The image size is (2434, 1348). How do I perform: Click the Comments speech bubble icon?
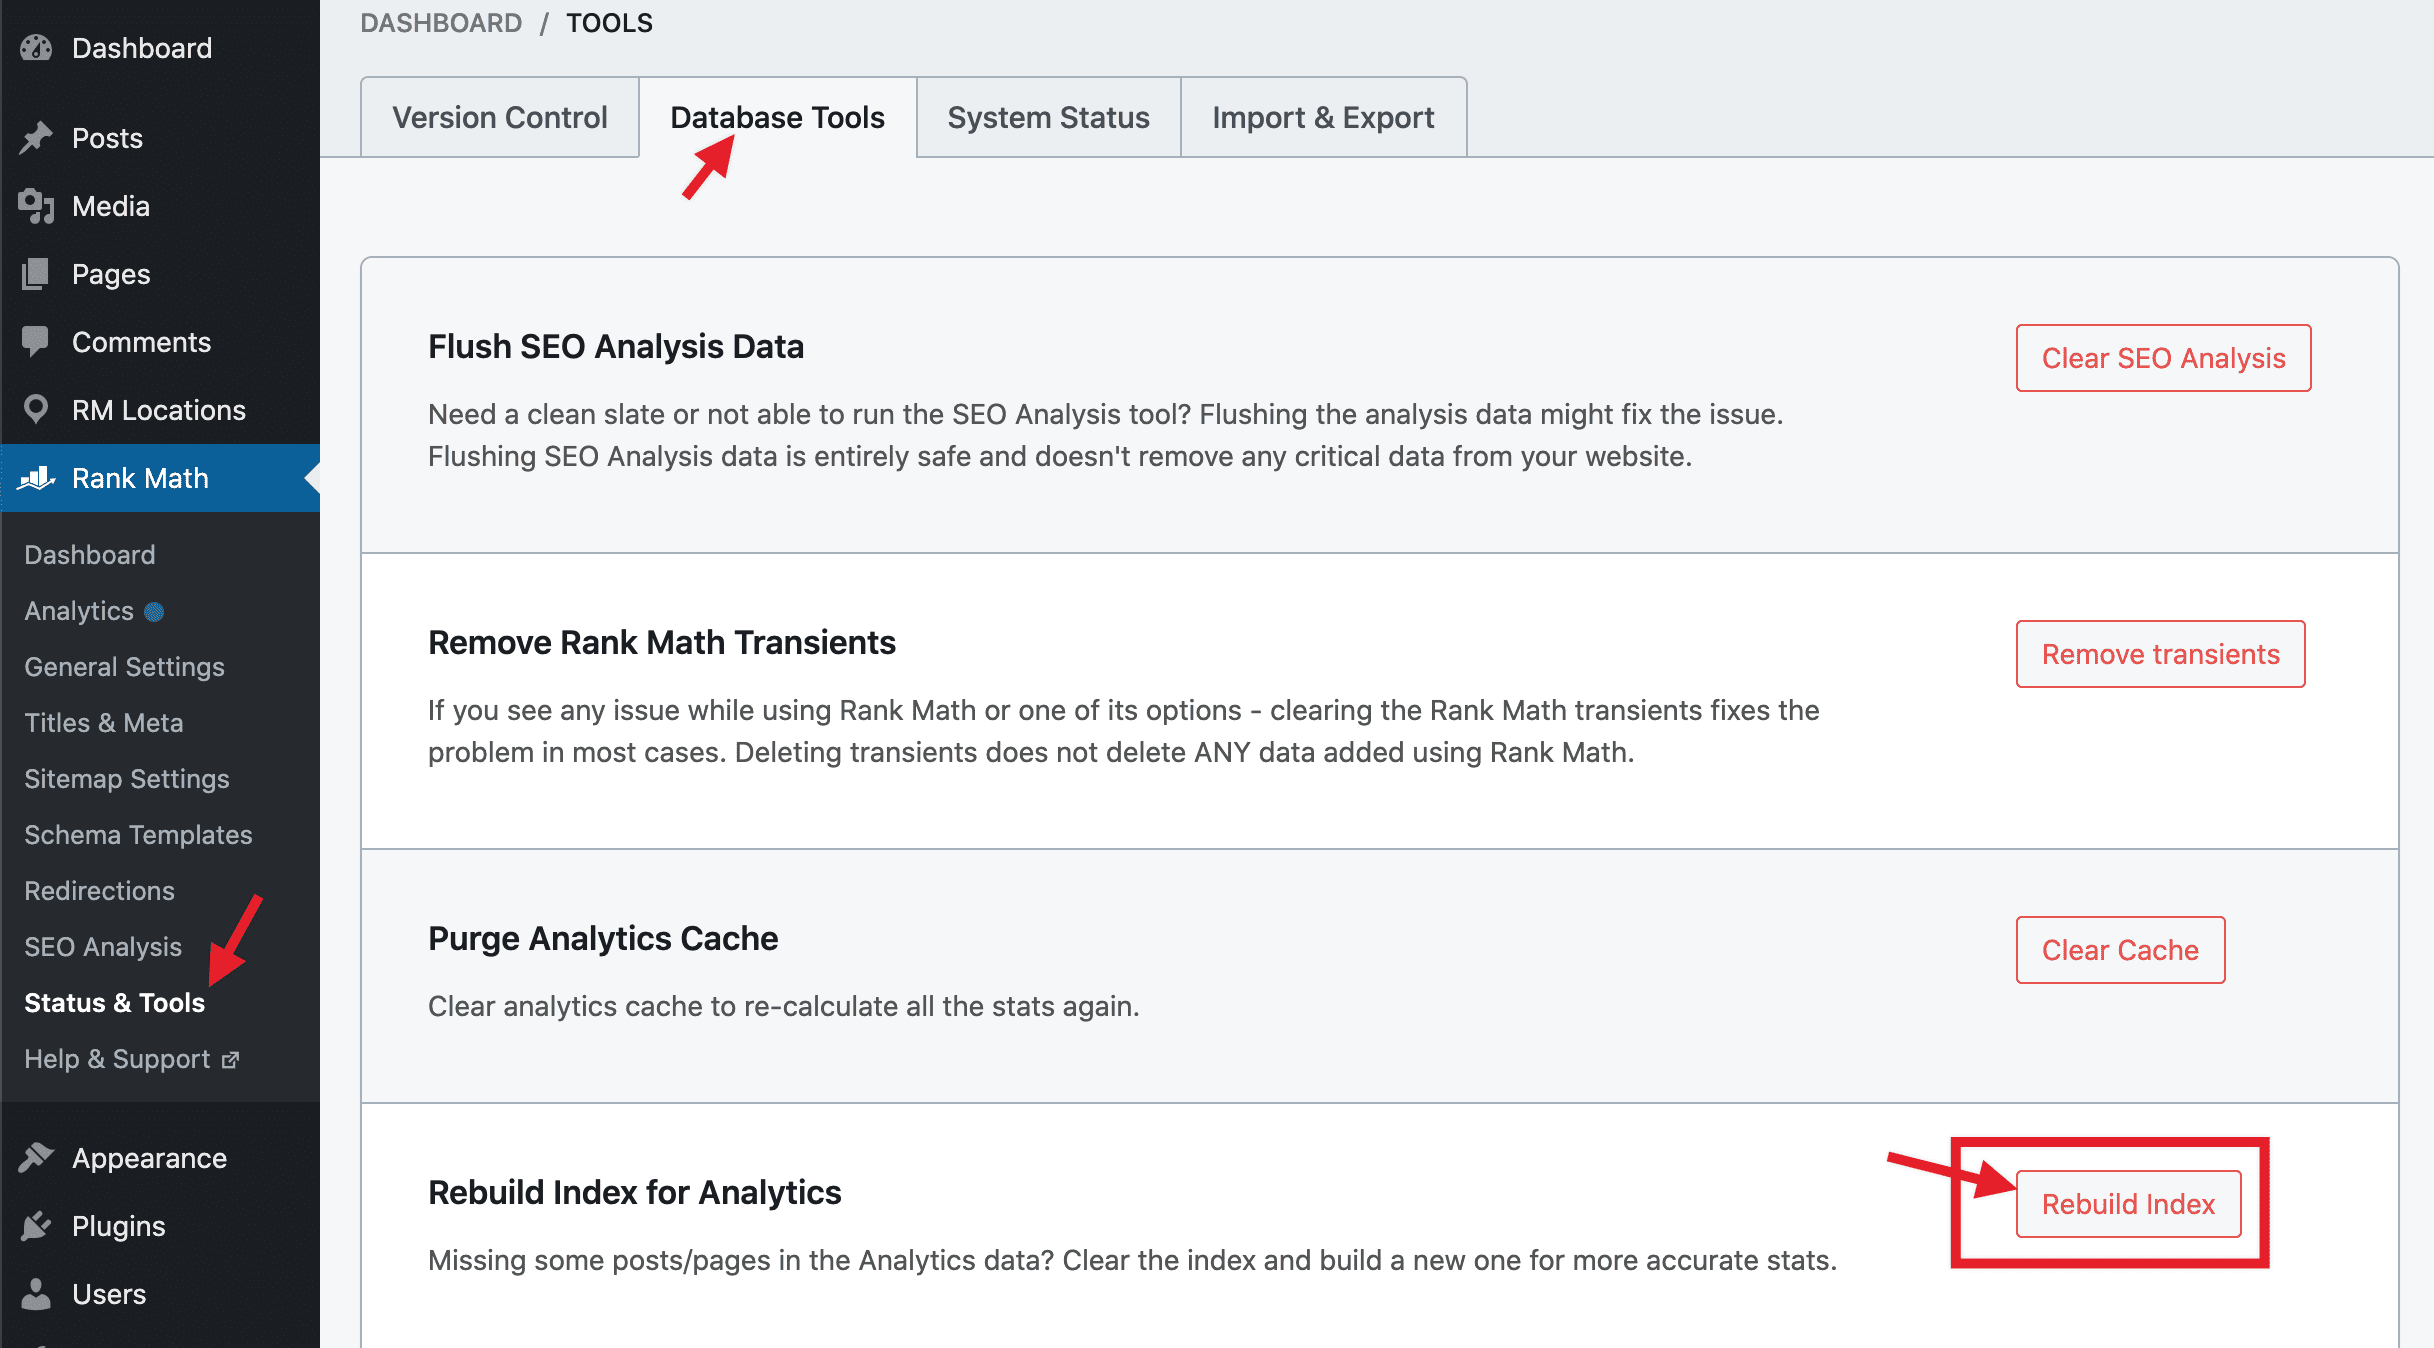[x=36, y=342]
